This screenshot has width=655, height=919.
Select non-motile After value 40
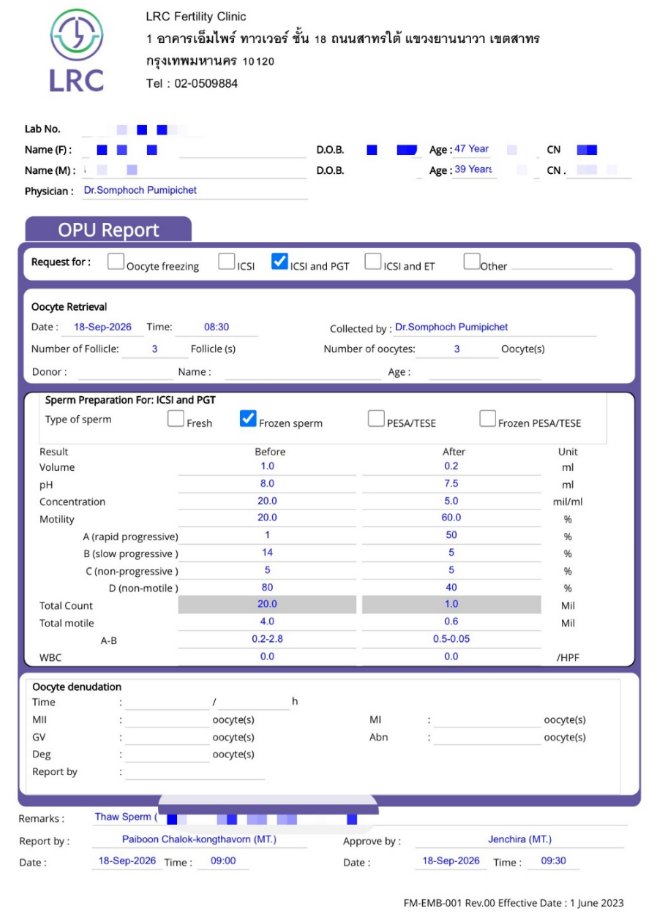pyautogui.click(x=451, y=587)
